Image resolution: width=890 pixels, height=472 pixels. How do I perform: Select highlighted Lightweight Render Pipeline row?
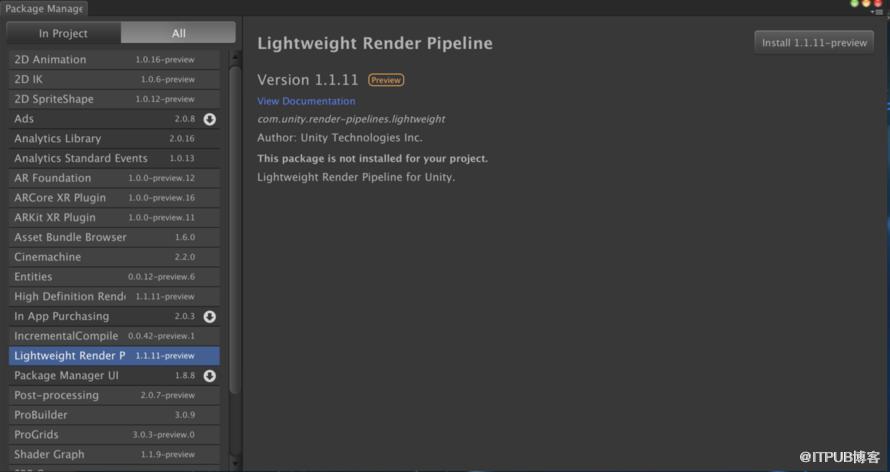tap(114, 356)
